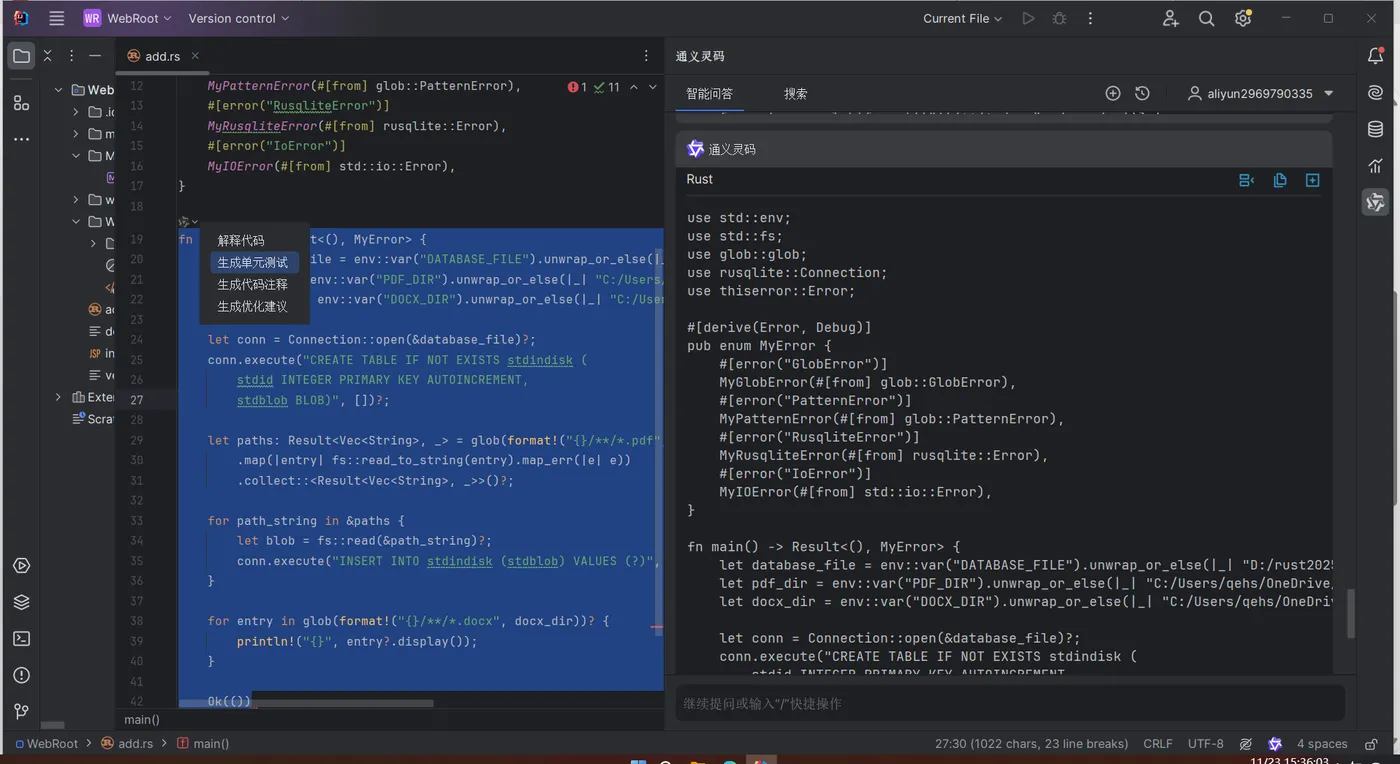Open the WebRoot project dropdown
The image size is (1400, 764).
[128, 18]
